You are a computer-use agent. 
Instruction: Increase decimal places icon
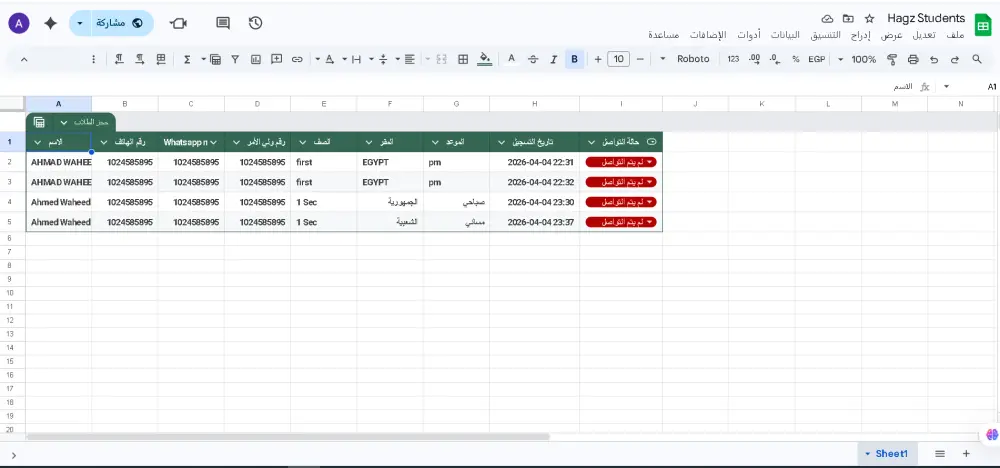pos(754,59)
